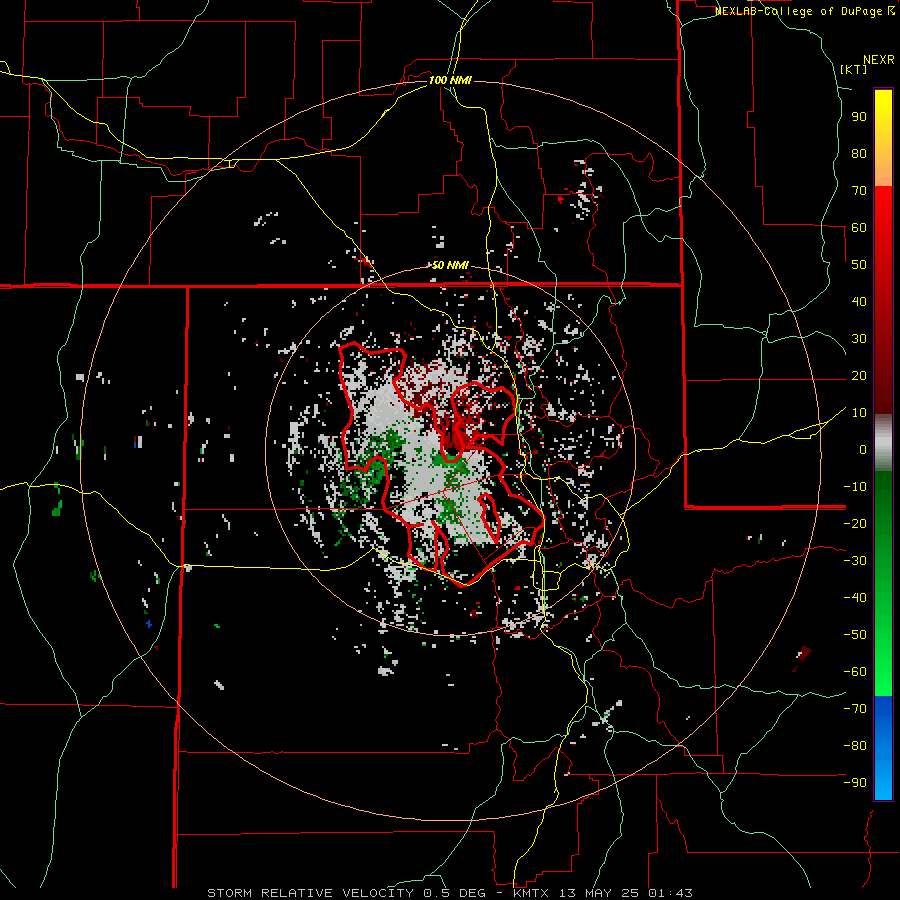900x900 pixels.
Task: Click the -50 value on the velocity scale
Action: click(855, 634)
